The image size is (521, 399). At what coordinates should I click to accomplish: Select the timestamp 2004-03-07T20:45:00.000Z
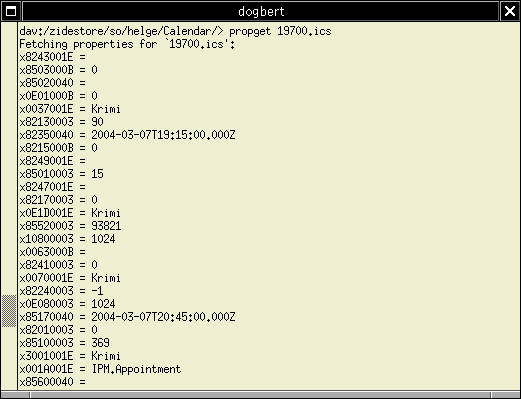163,317
